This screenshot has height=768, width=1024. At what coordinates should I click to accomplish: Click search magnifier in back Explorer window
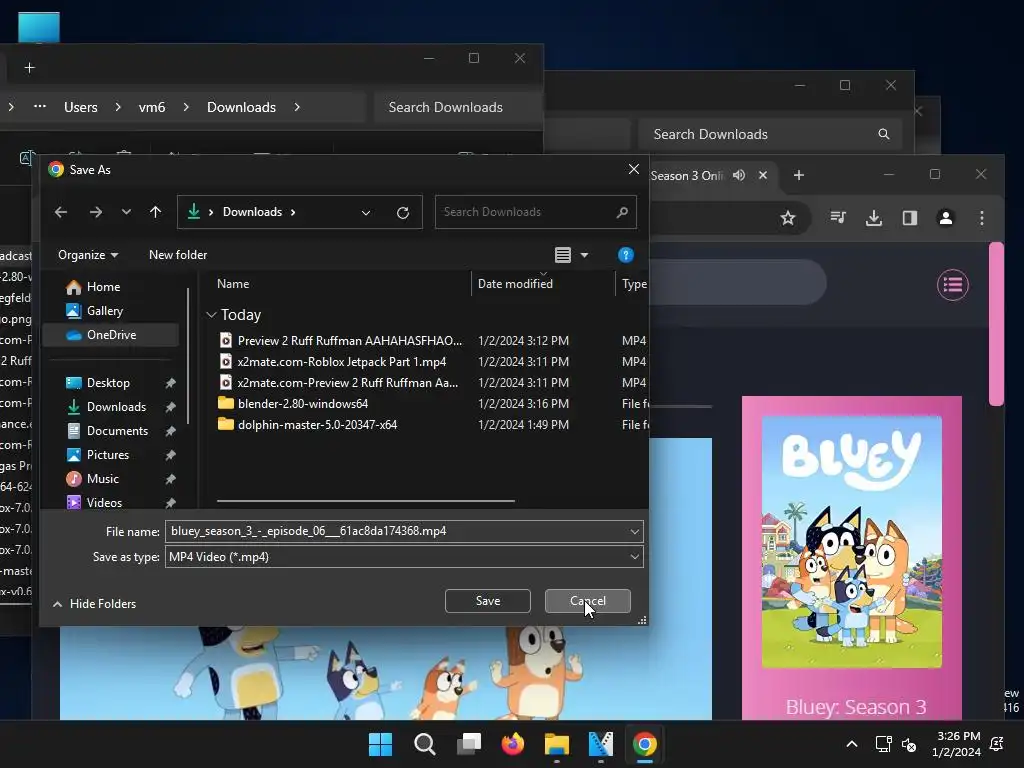(x=884, y=134)
